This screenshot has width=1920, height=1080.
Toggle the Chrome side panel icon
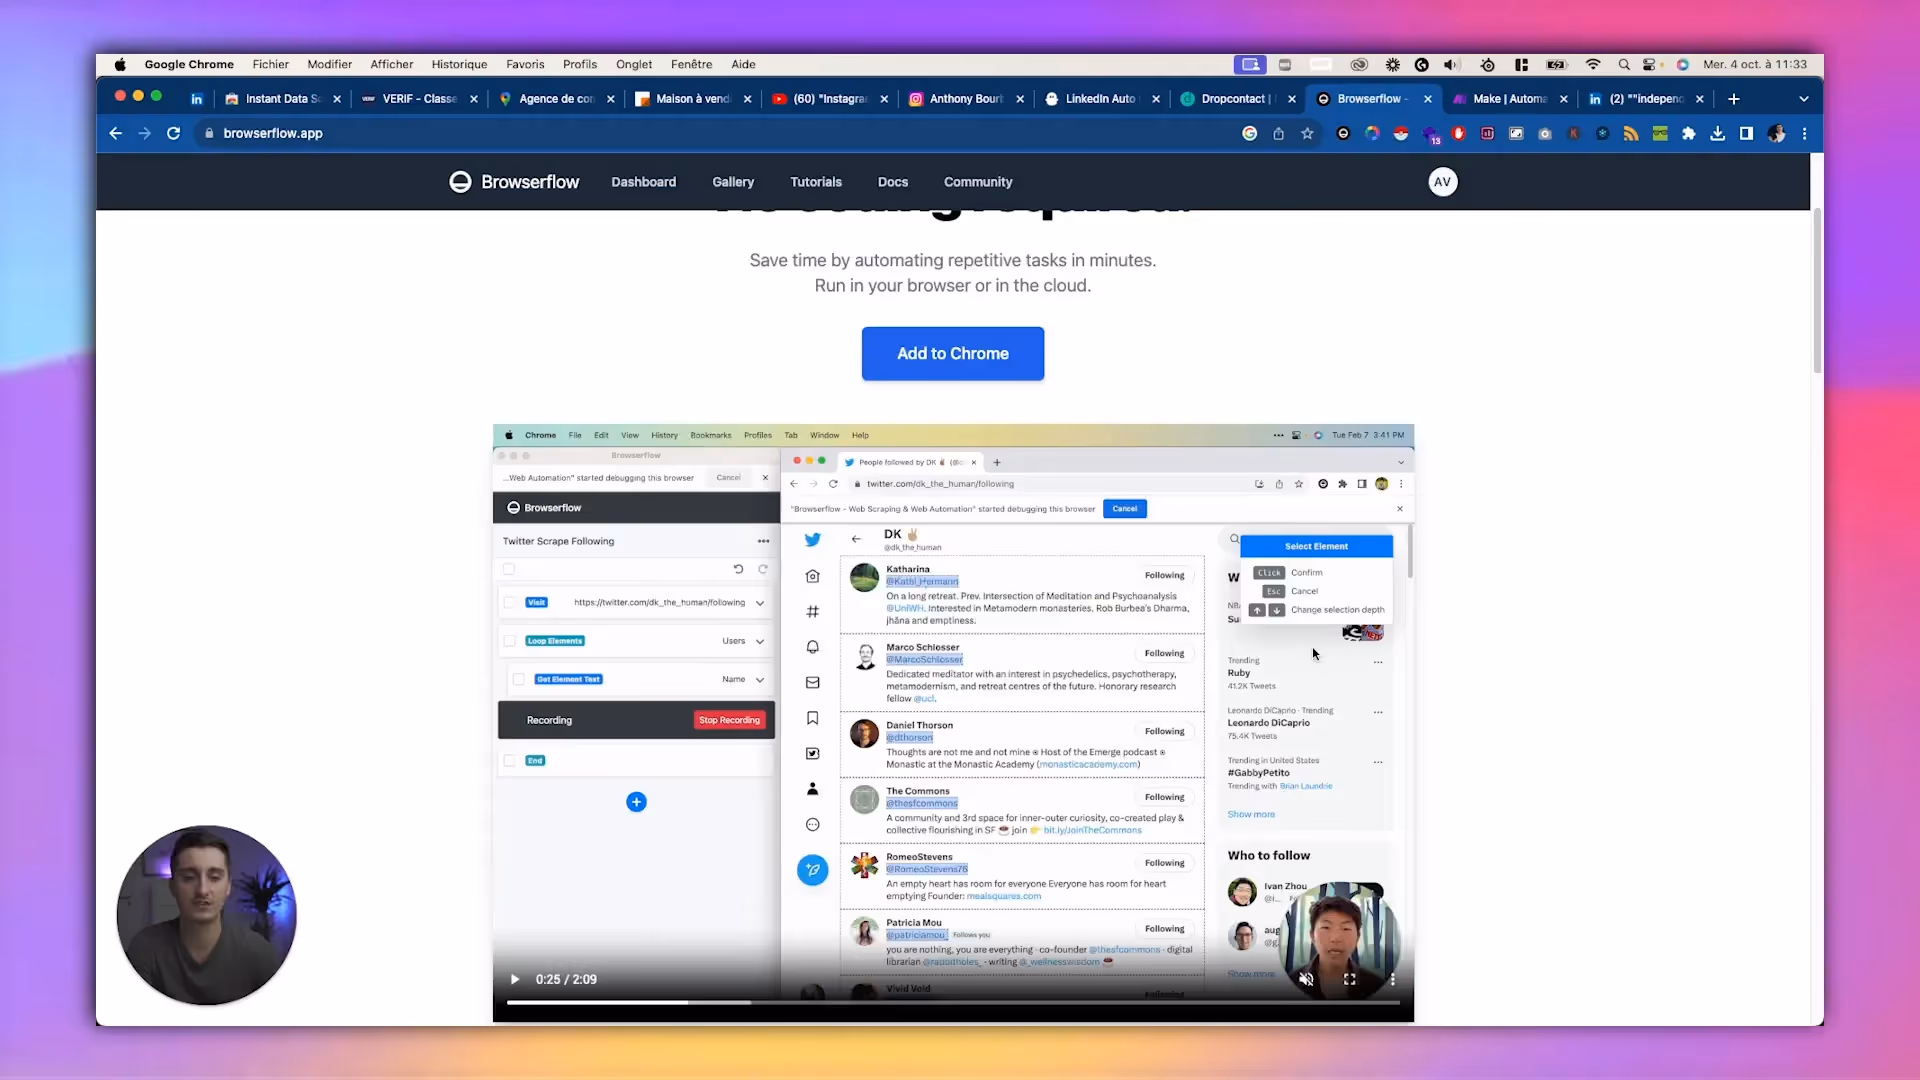point(1747,133)
